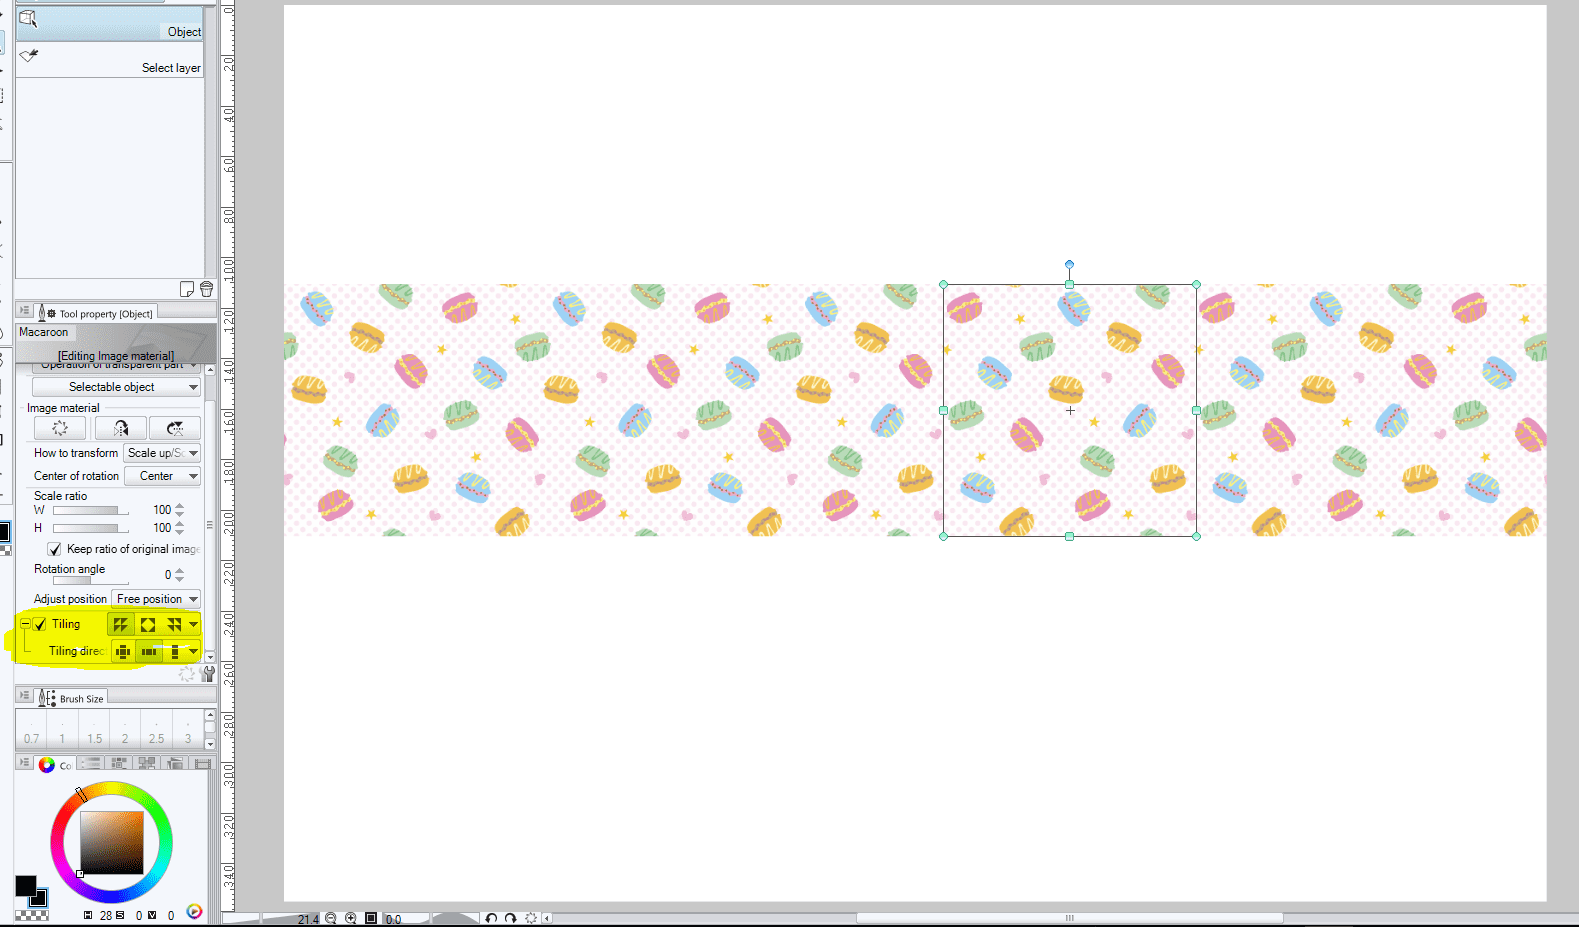Image resolution: width=1579 pixels, height=927 pixels.
Task: Expand the Tiling mode dropdown arrow
Action: click(194, 624)
